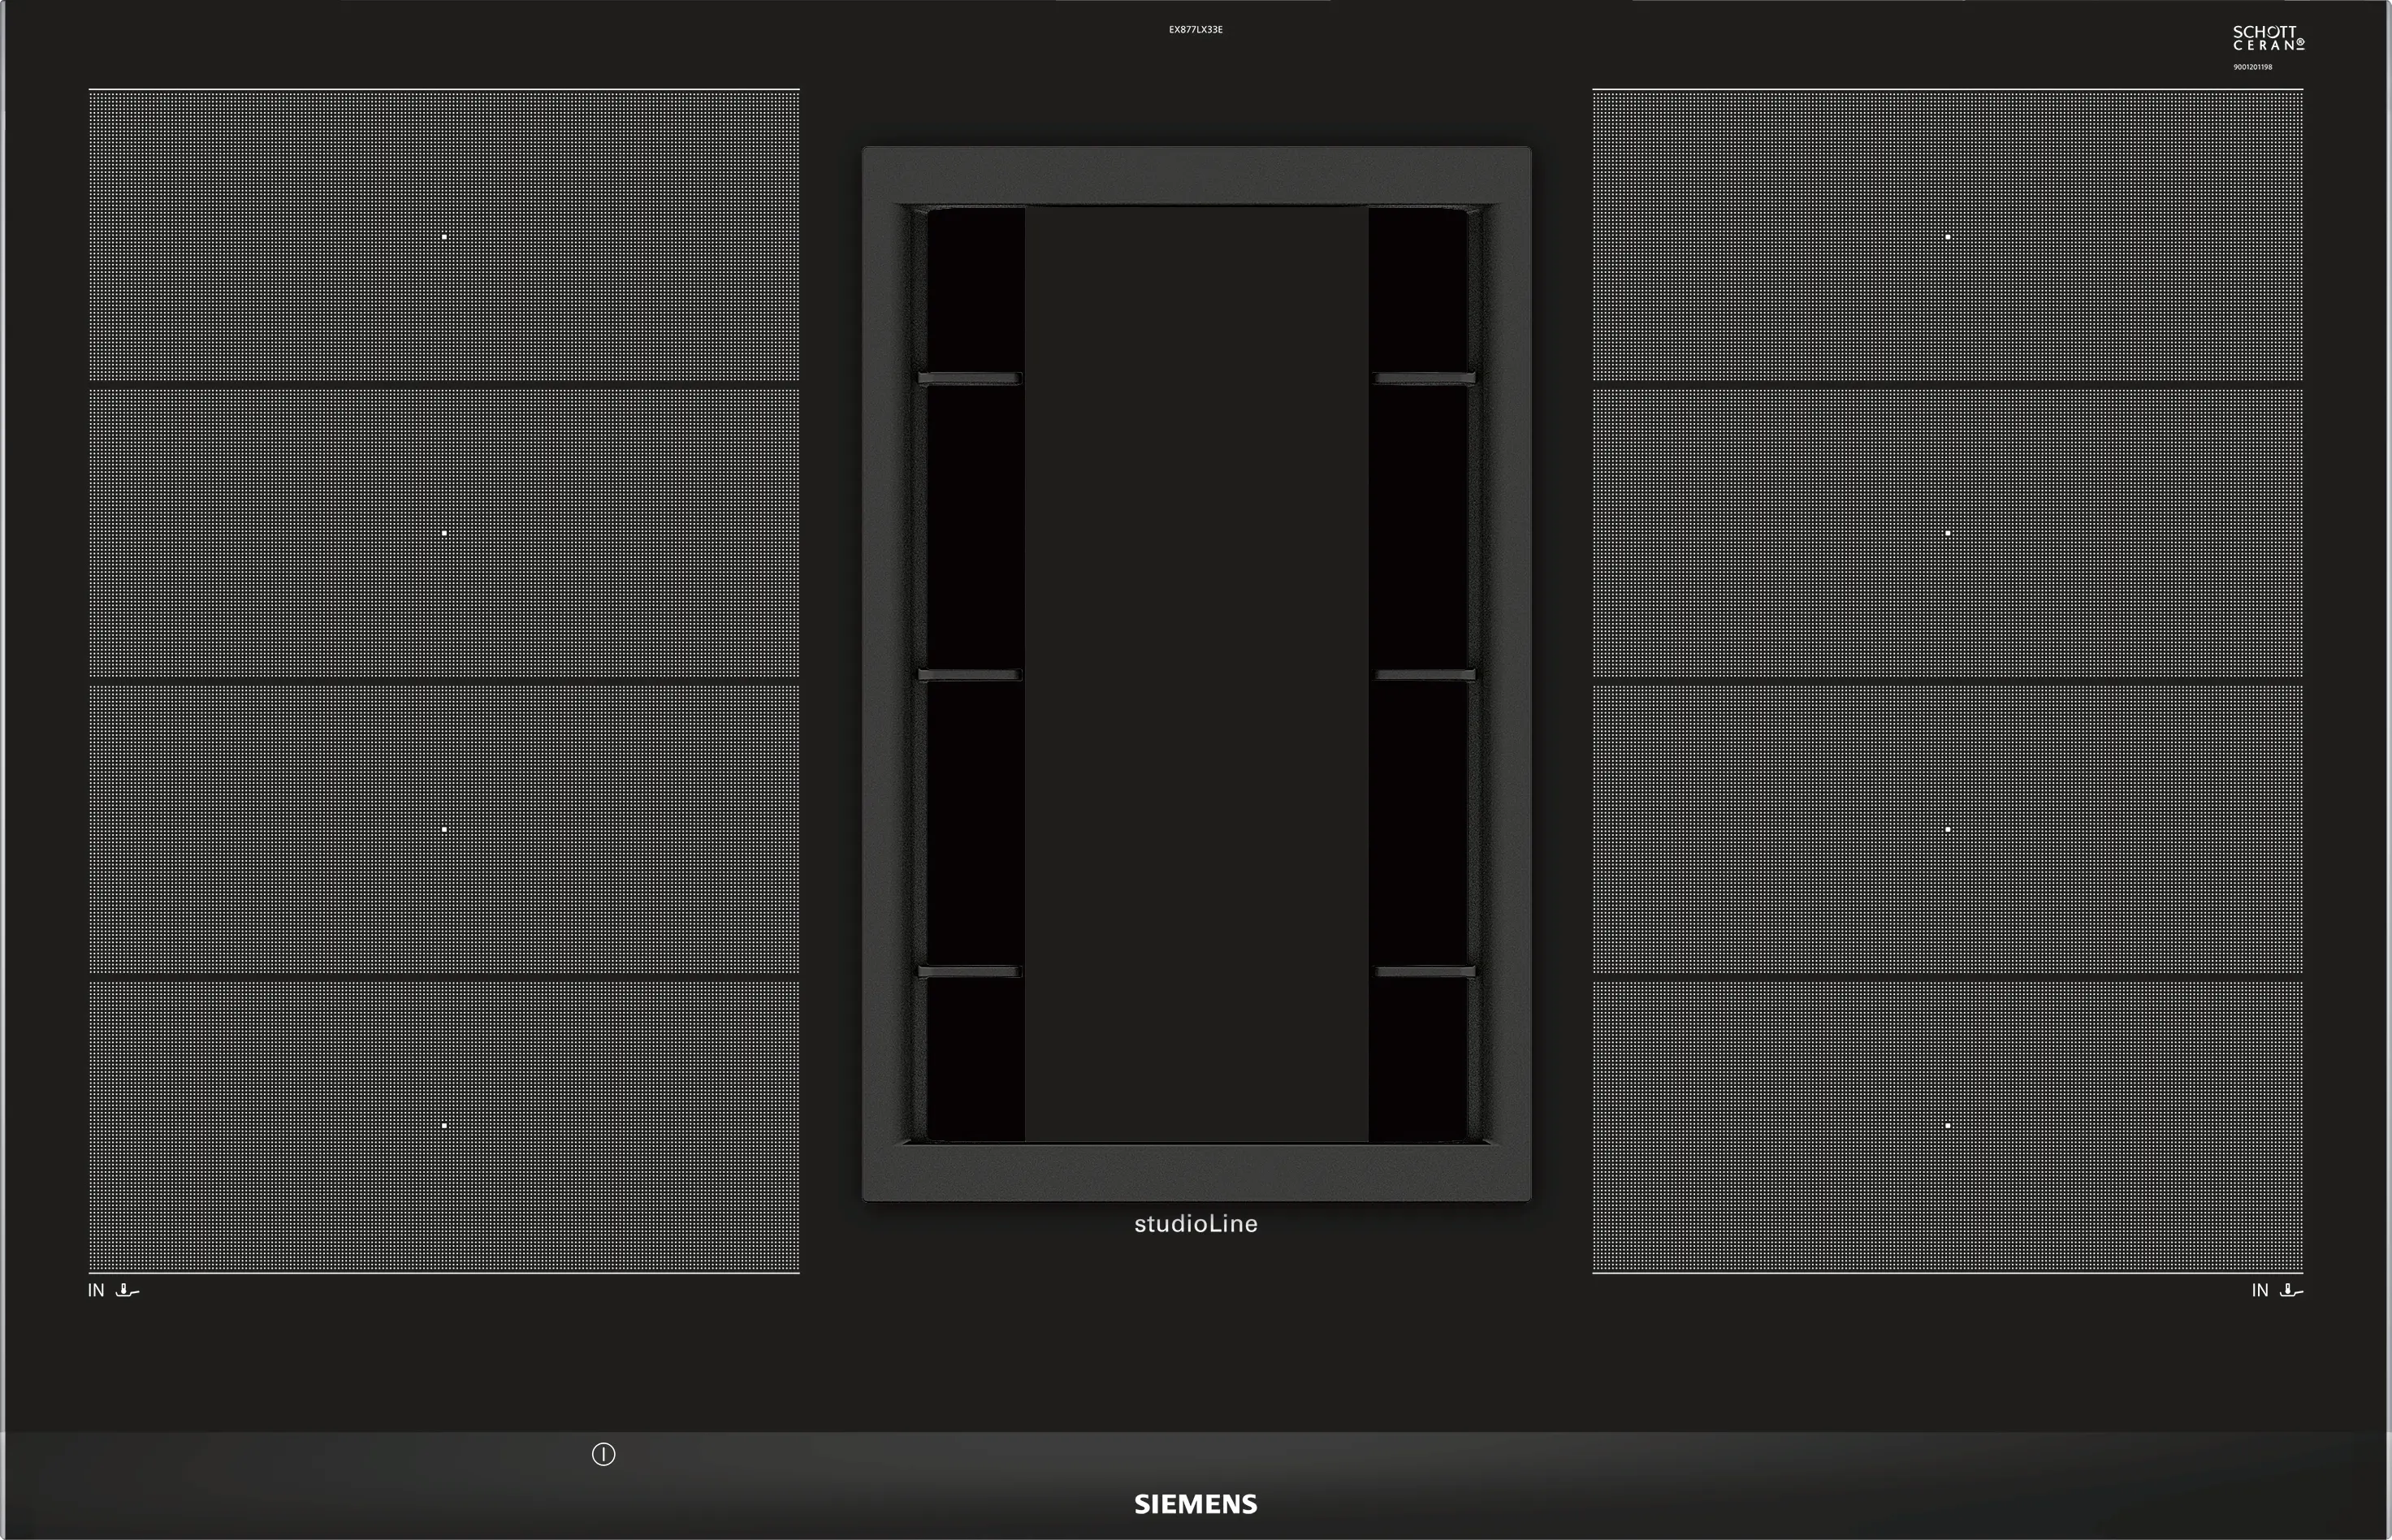The width and height of the screenshot is (2392, 1540).
Task: Click the EX877LX33E model number
Action: pyautogui.click(x=1195, y=30)
